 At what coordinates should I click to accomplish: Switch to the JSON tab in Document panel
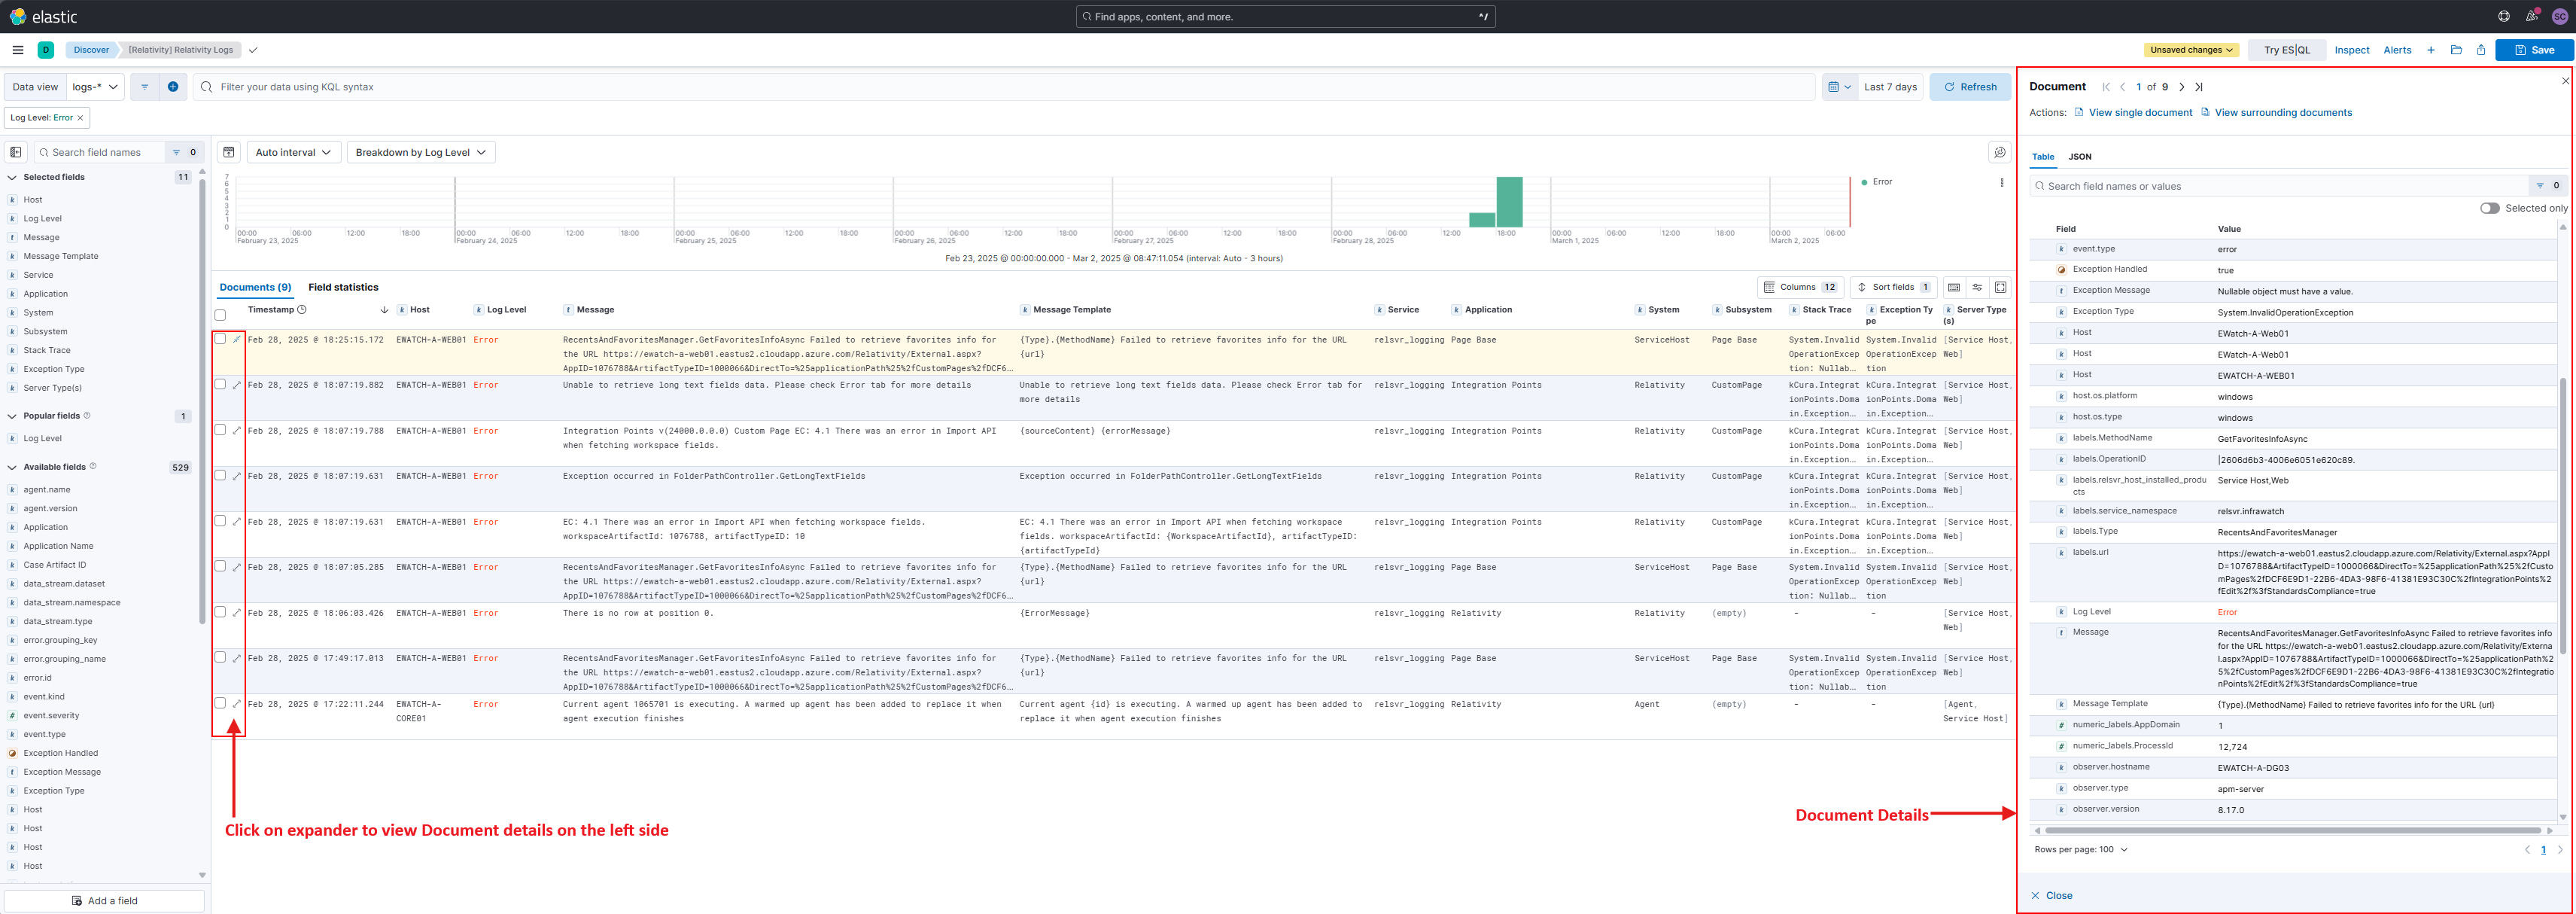pyautogui.click(x=2080, y=156)
